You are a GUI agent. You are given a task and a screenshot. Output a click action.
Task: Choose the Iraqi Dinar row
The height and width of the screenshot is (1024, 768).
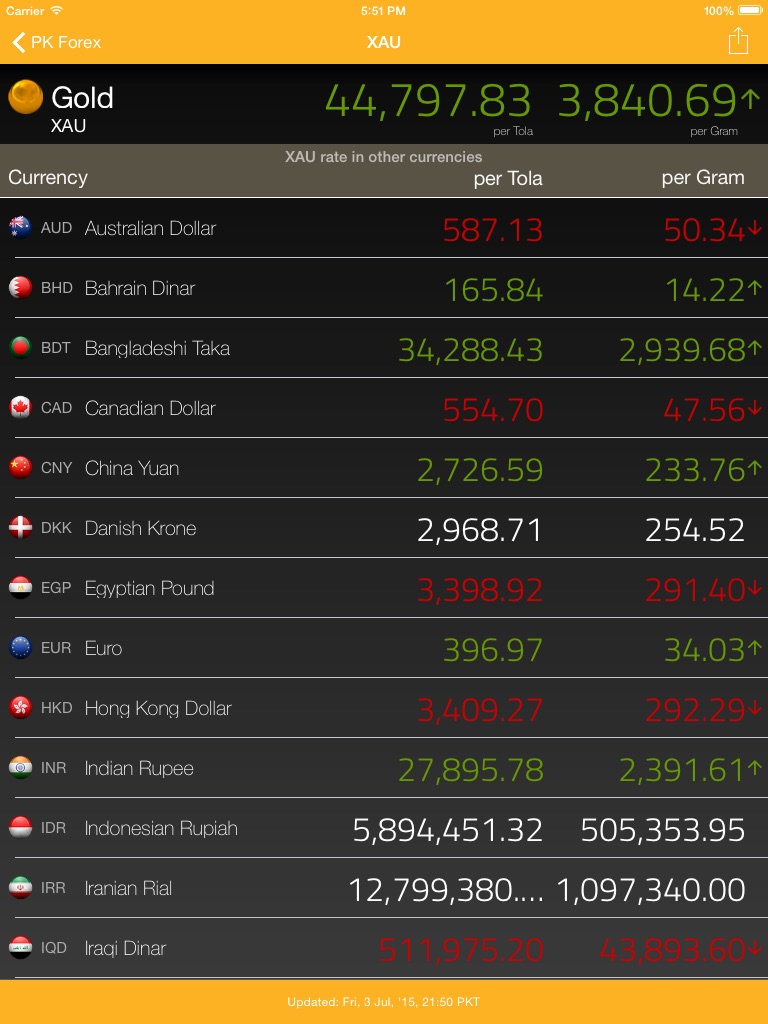384,948
